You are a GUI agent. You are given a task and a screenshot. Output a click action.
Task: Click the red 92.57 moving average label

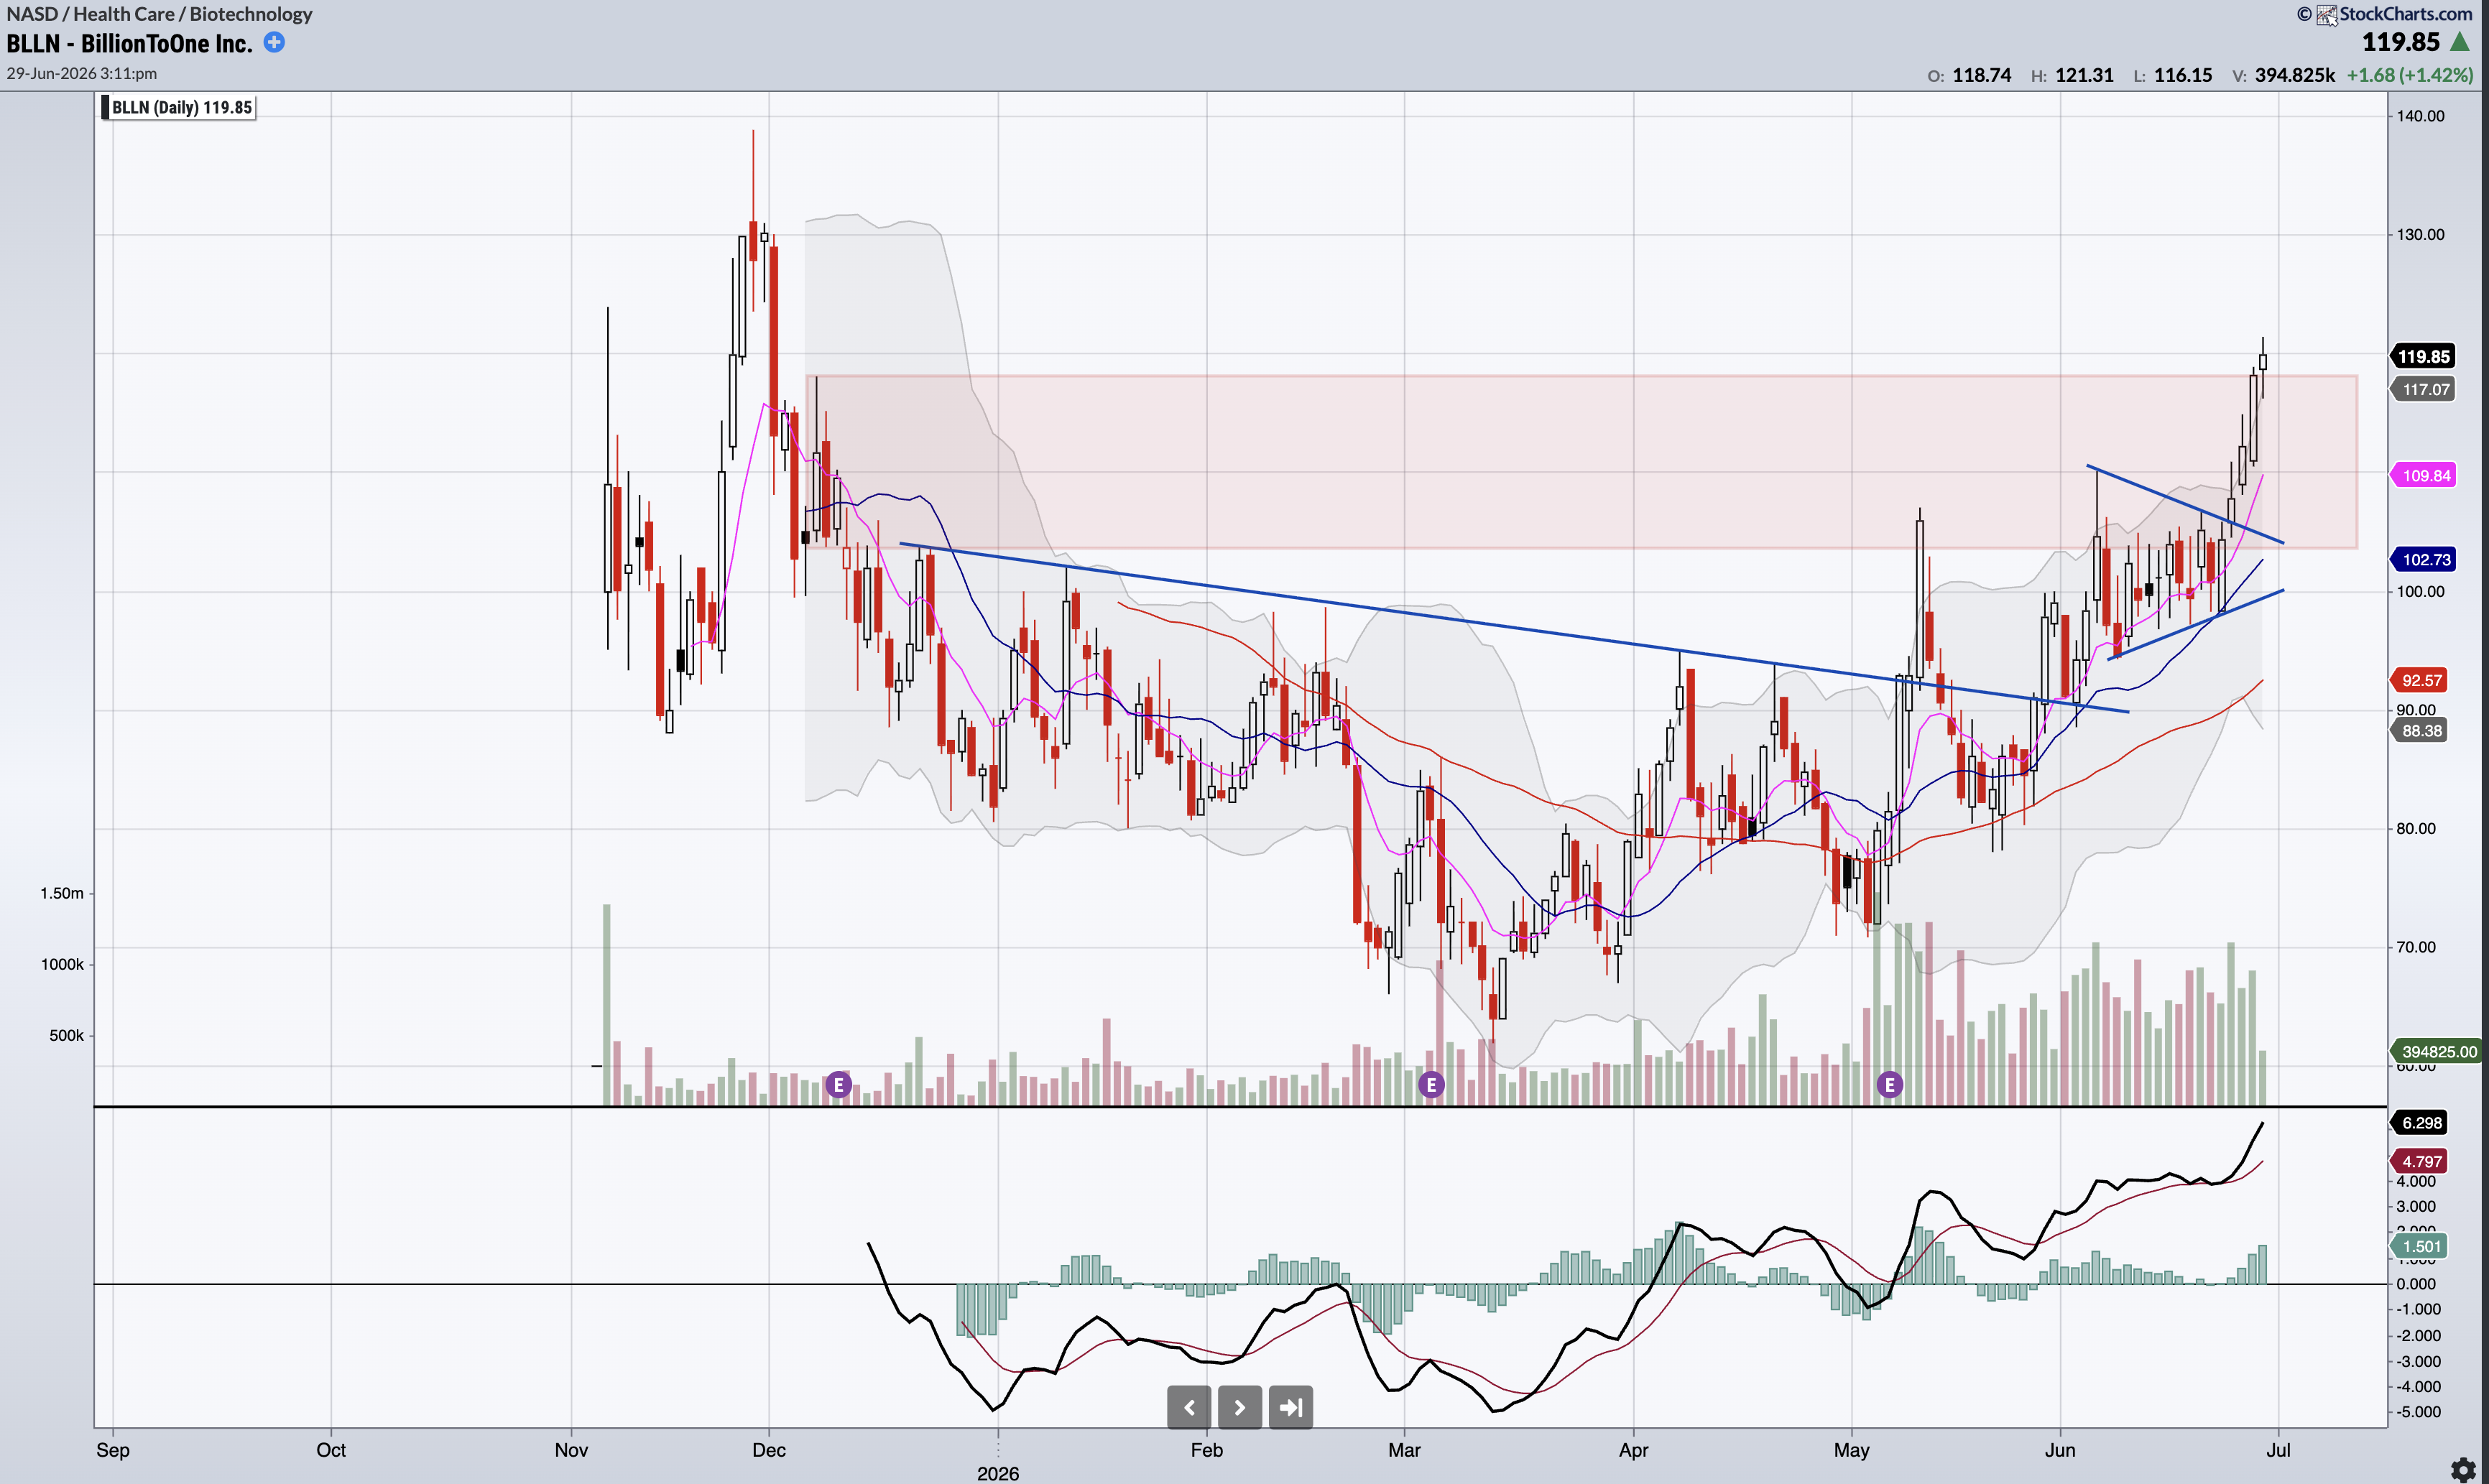click(x=2419, y=680)
